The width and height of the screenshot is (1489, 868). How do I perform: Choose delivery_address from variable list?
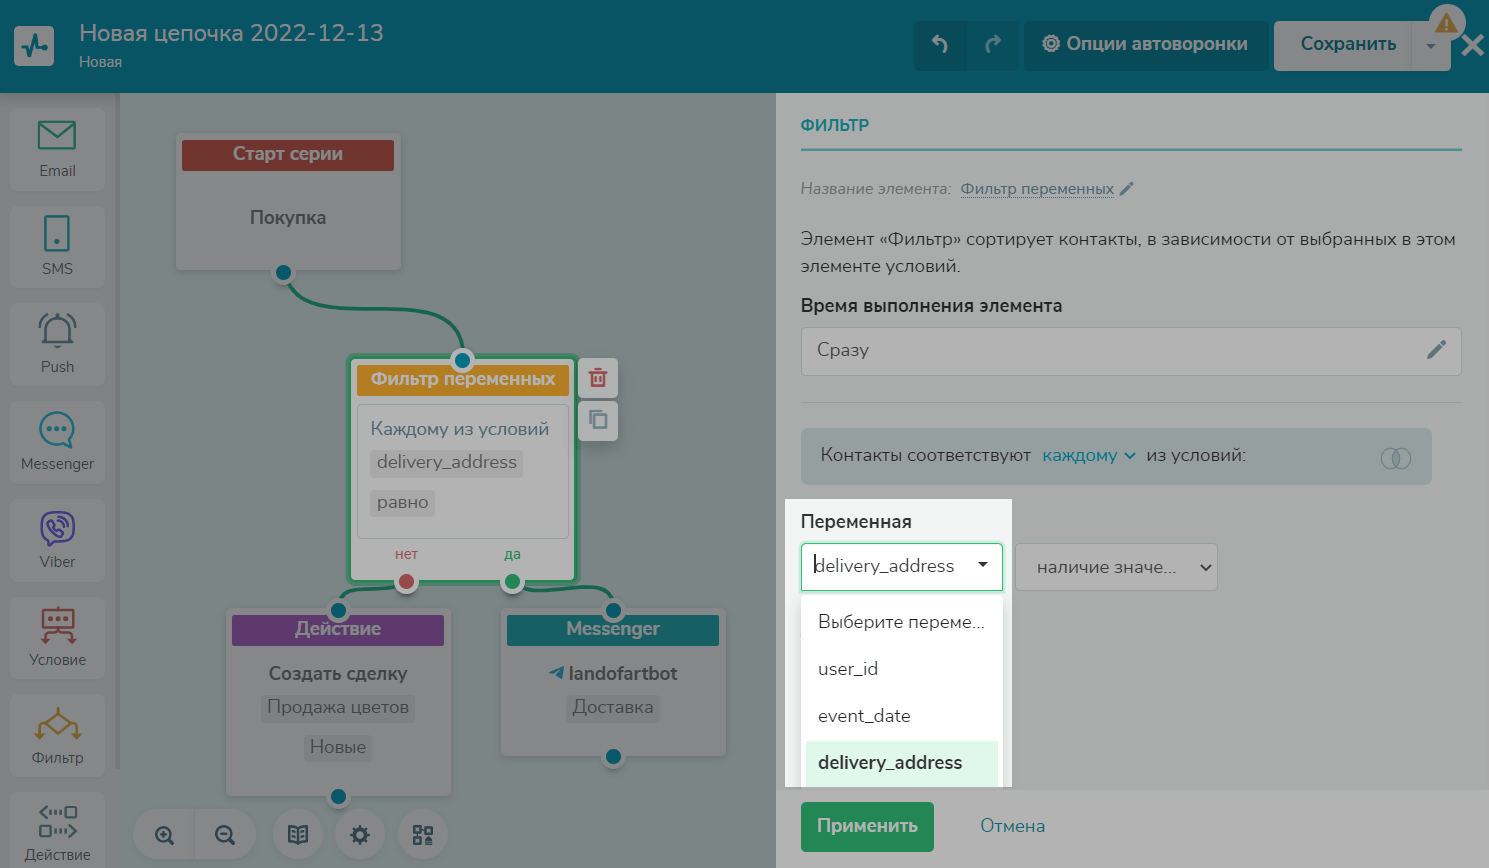[x=901, y=763]
